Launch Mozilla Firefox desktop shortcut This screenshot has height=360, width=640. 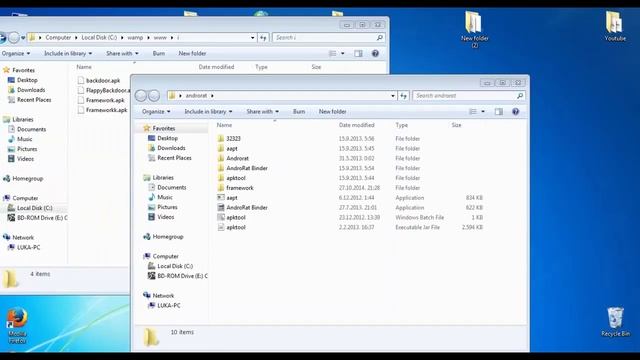click(17, 325)
